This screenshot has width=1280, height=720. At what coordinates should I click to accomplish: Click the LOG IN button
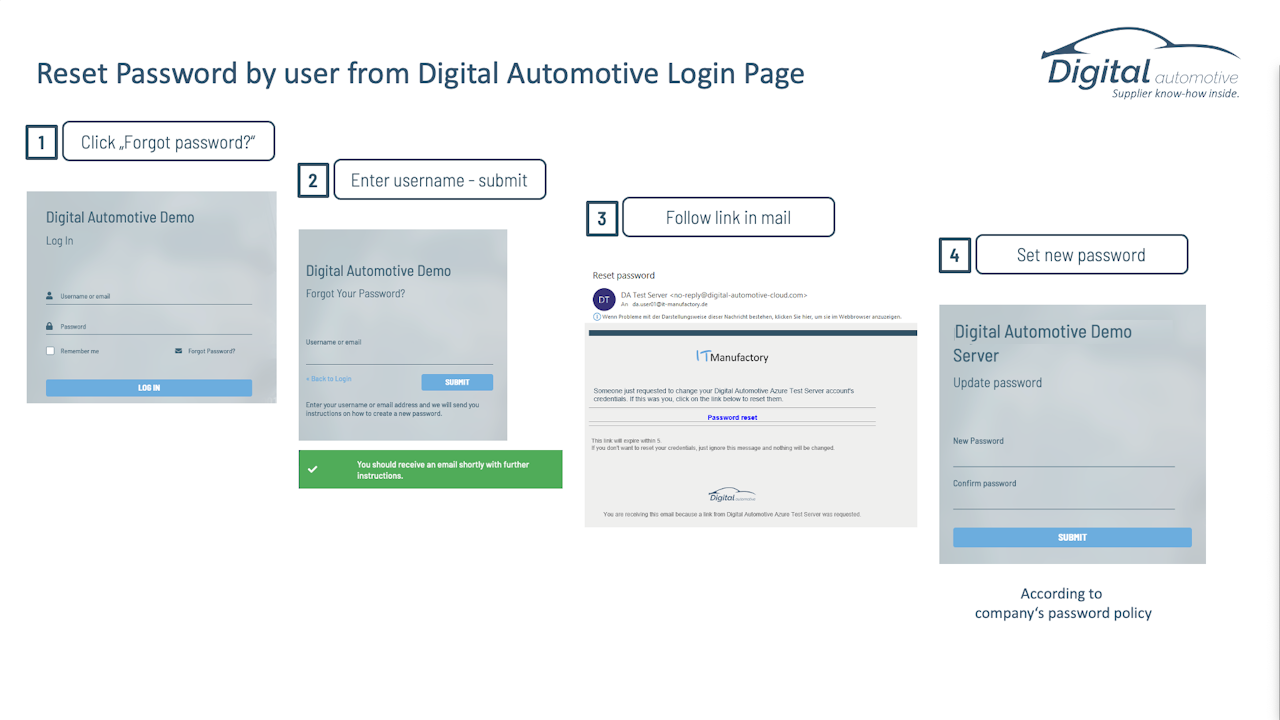coord(149,388)
